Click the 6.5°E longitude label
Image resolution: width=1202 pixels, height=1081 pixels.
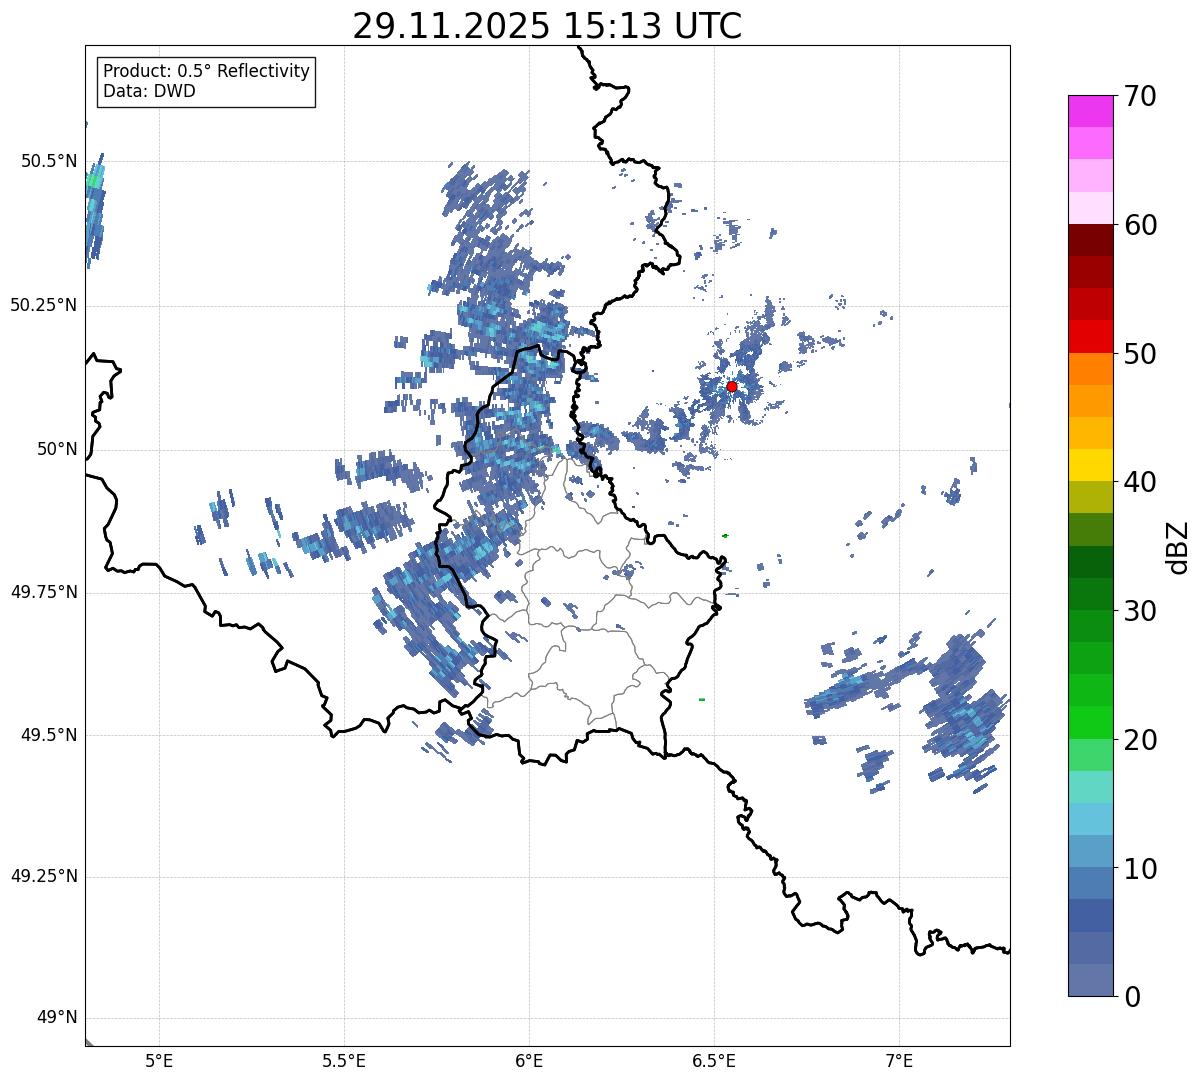tap(714, 1061)
